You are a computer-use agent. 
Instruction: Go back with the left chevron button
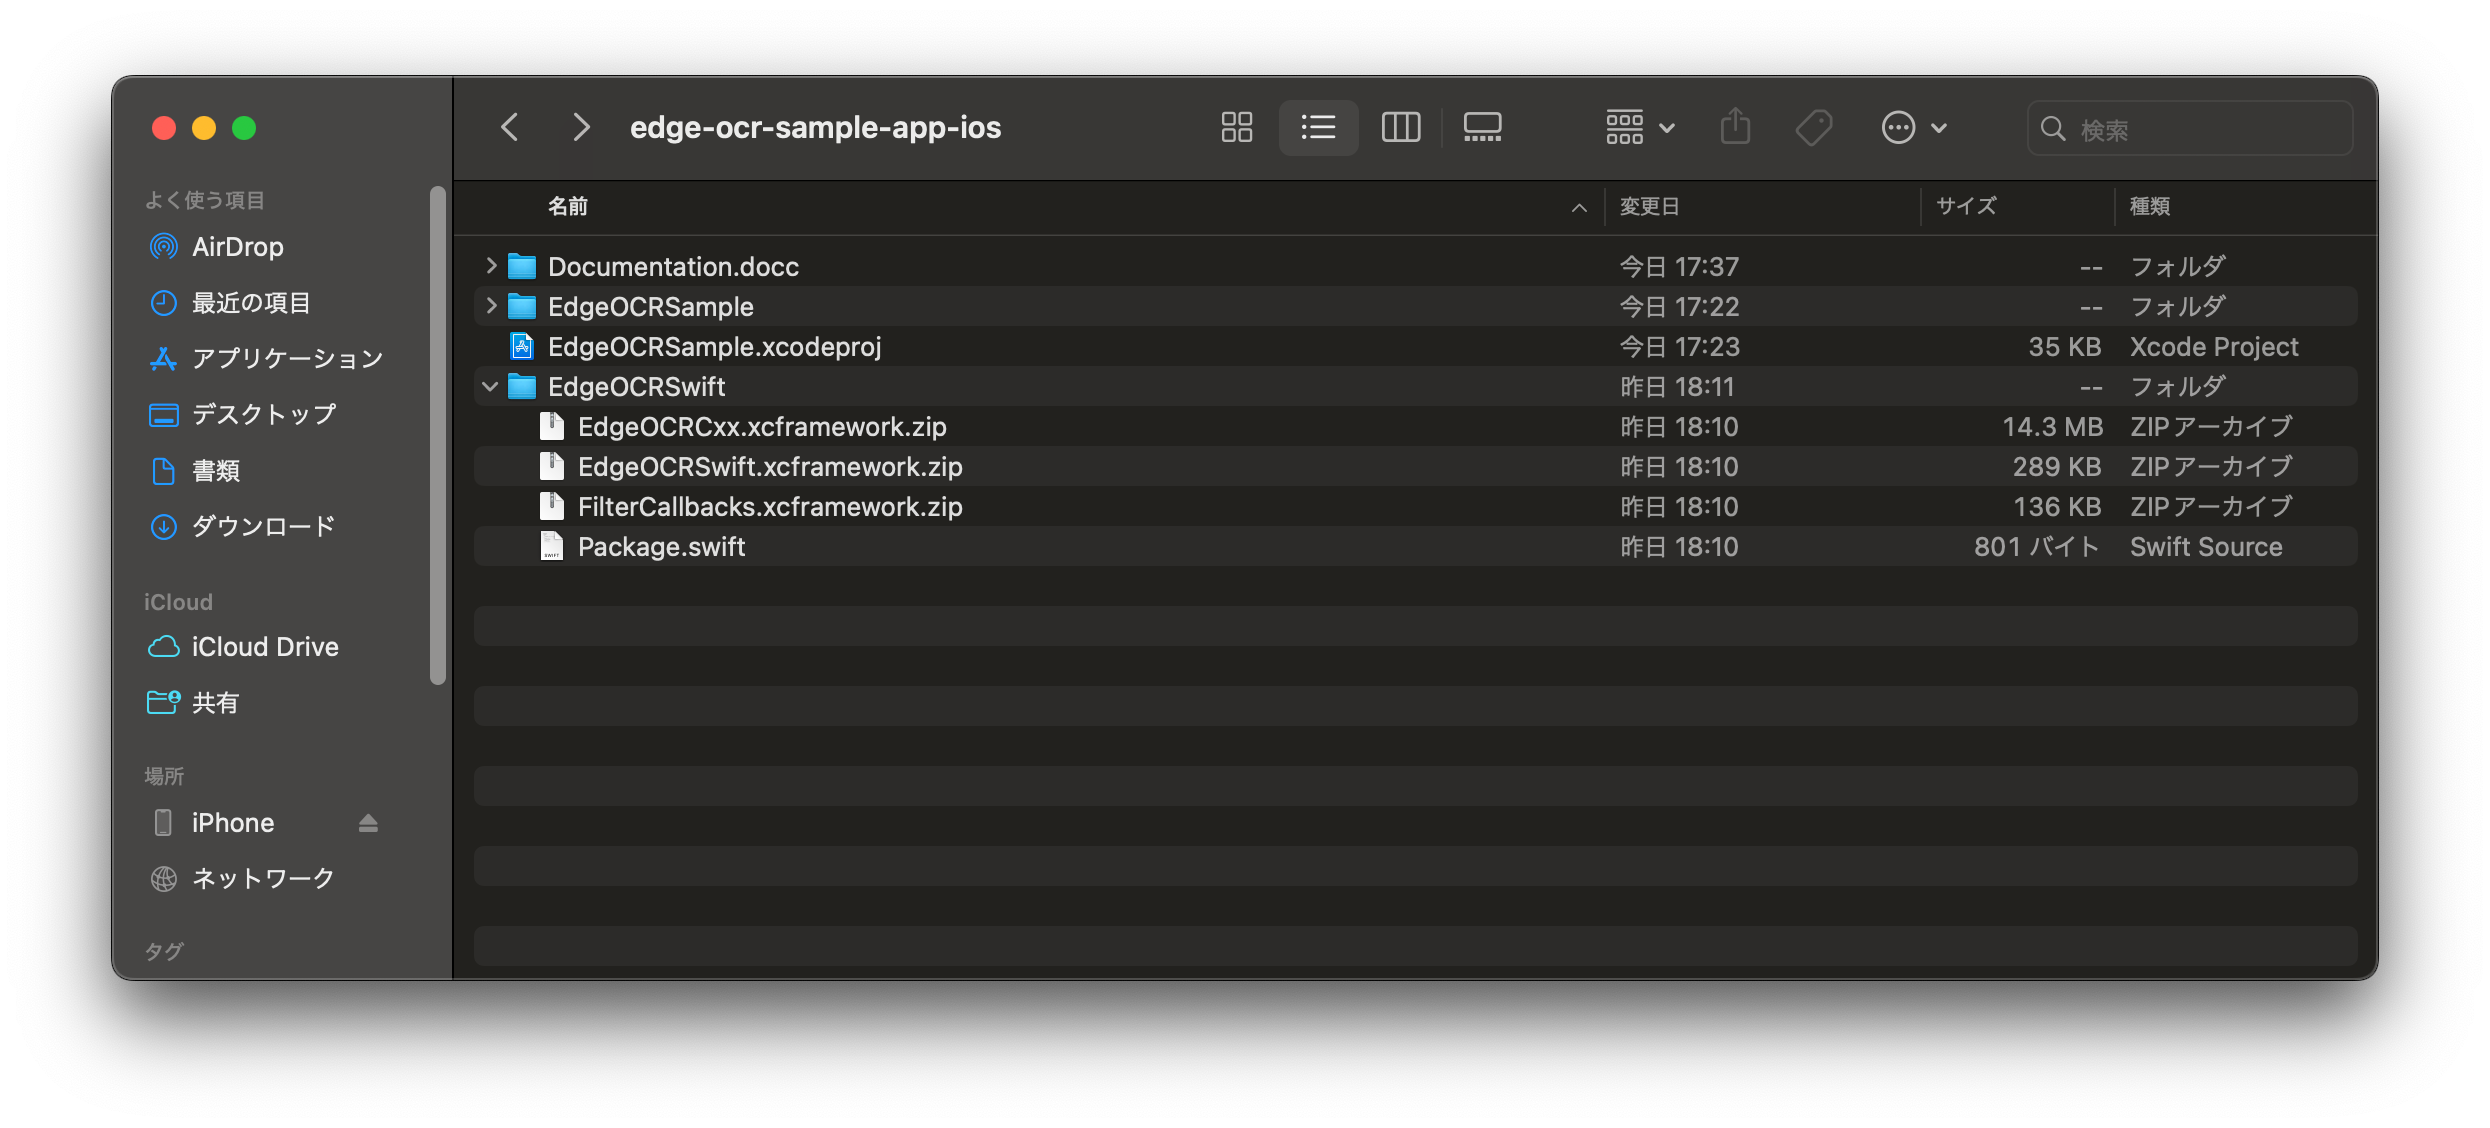click(x=510, y=128)
